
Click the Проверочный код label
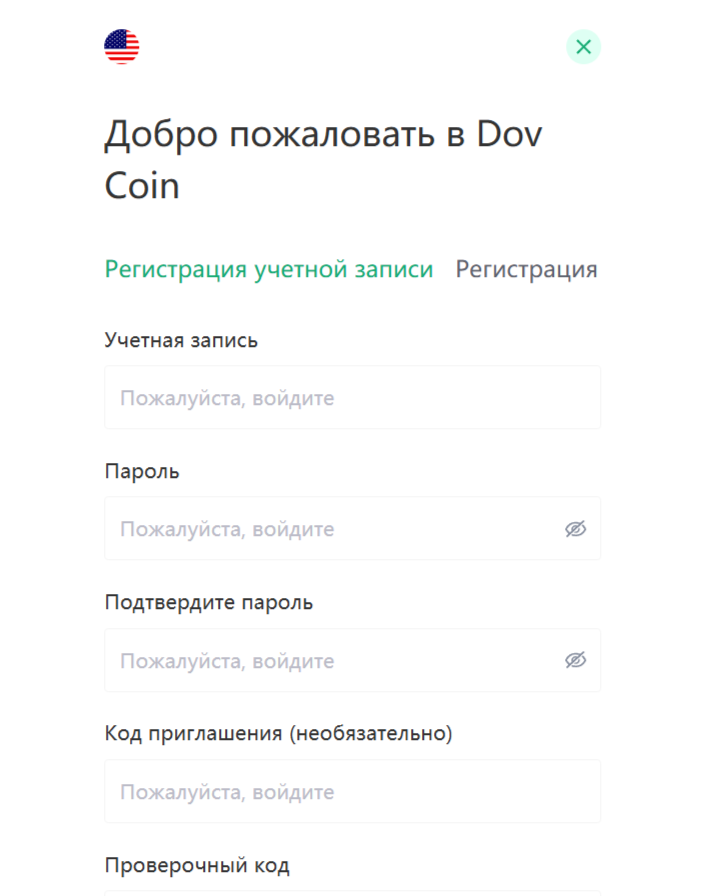click(197, 865)
